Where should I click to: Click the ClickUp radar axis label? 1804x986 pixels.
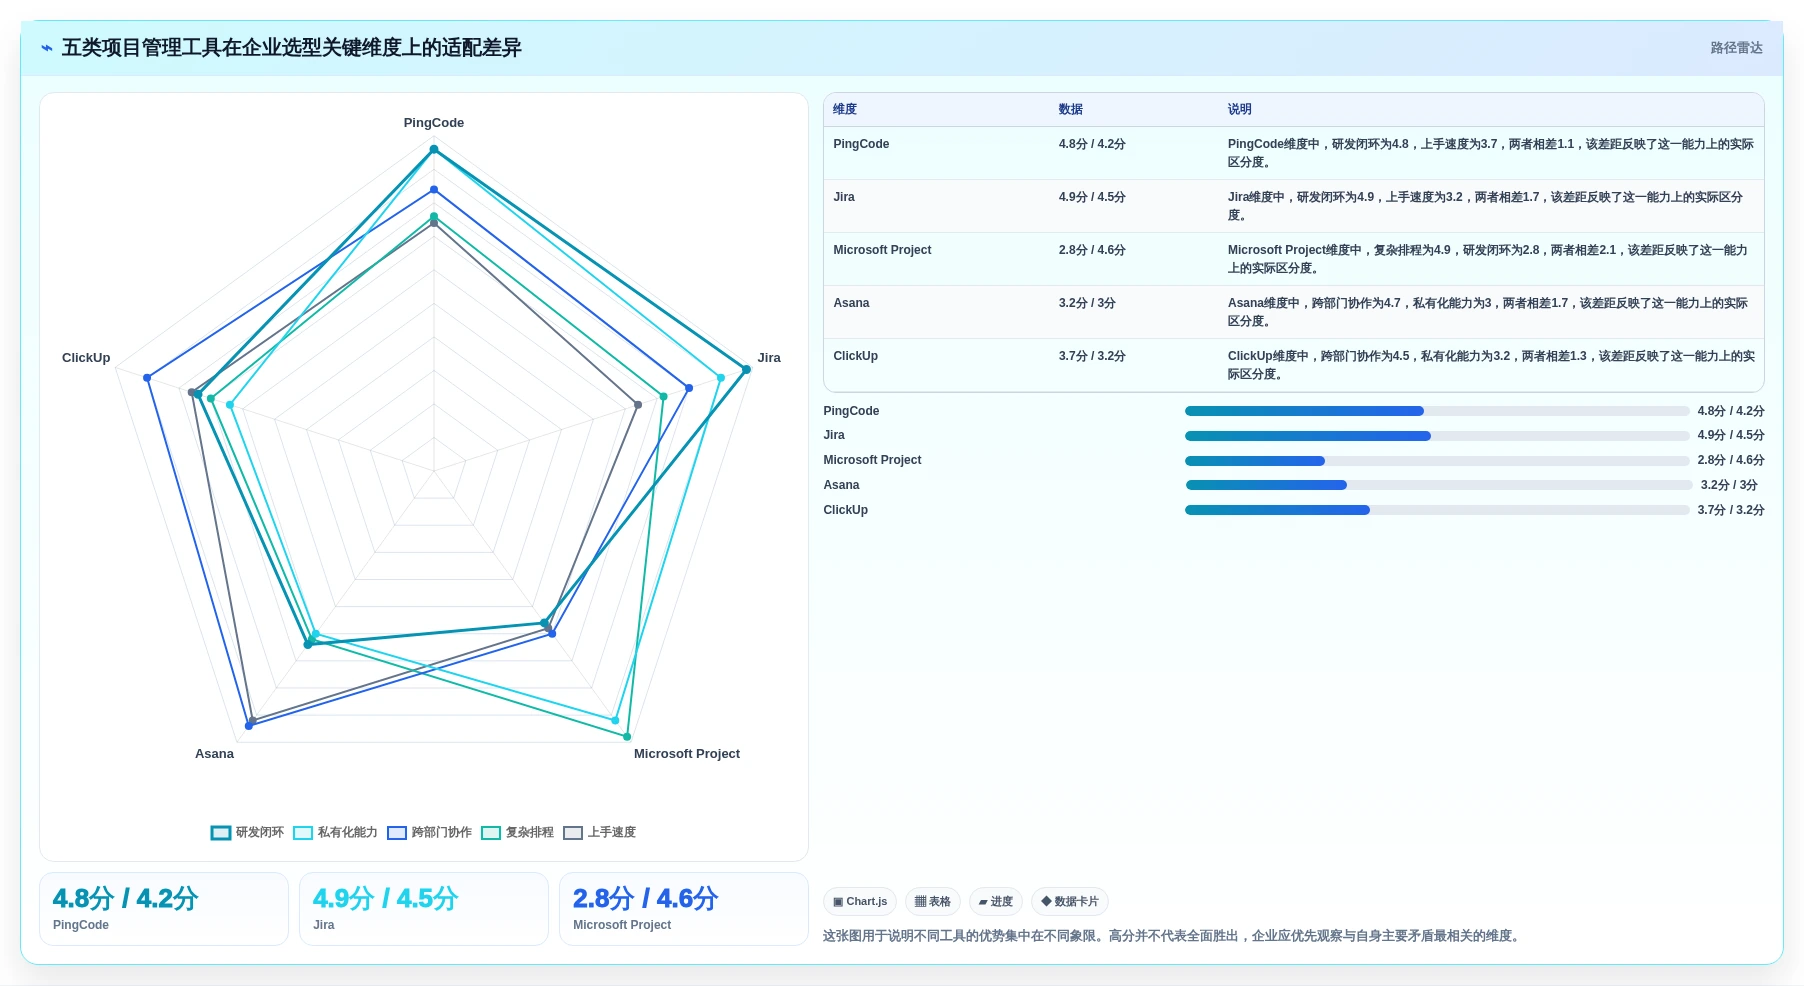(86, 358)
